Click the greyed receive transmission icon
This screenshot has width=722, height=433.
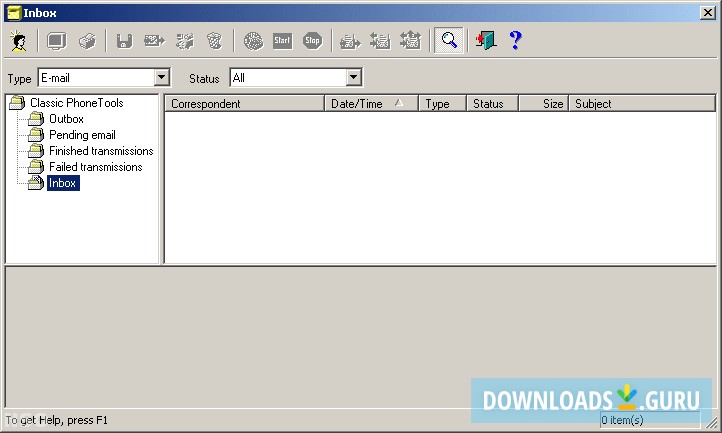pyautogui.click(x=380, y=41)
